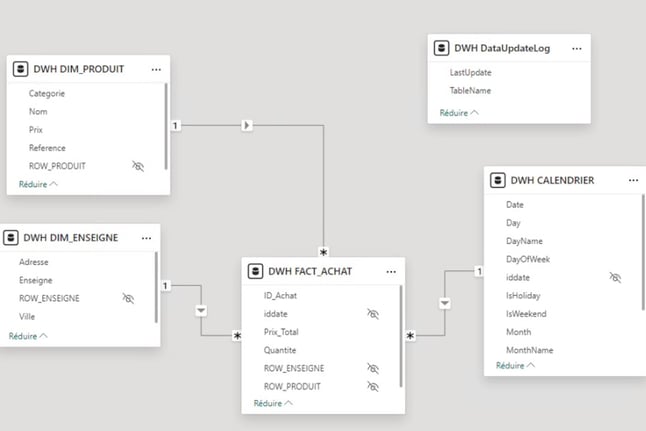Select the many-side asterisk above FACT_ACHAT
The height and width of the screenshot is (431, 646).
(x=323, y=252)
